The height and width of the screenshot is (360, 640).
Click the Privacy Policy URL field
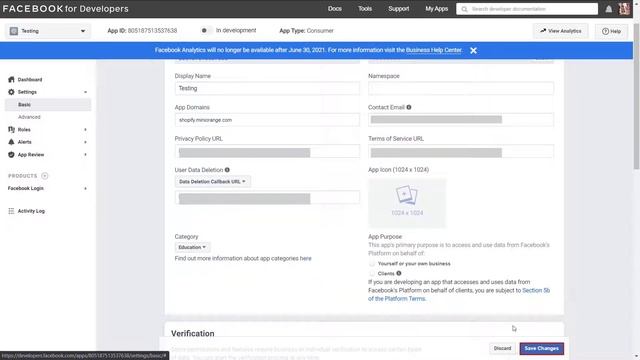pyautogui.click(x=267, y=151)
